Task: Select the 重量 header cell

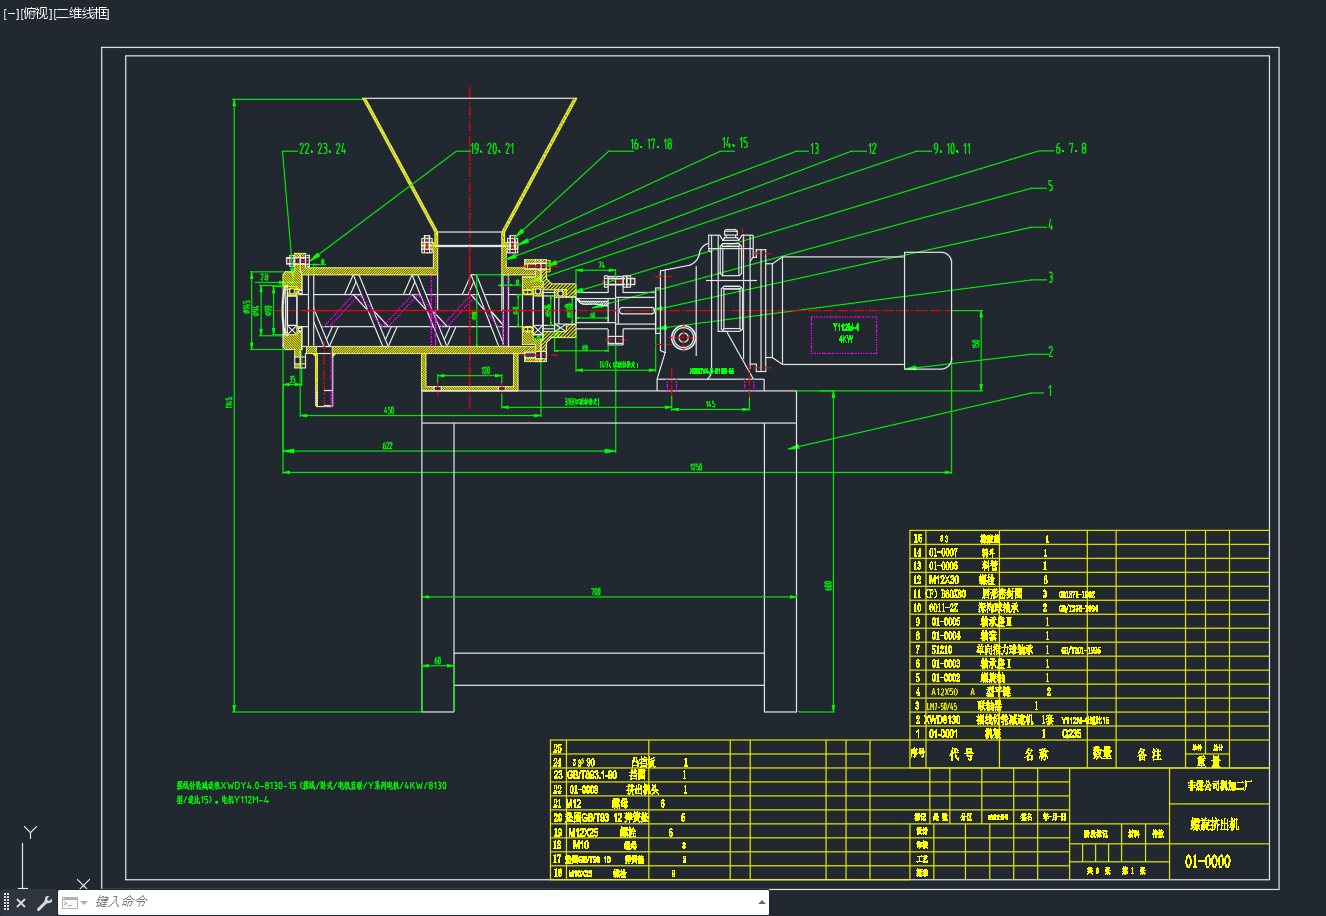Action: point(1207,761)
